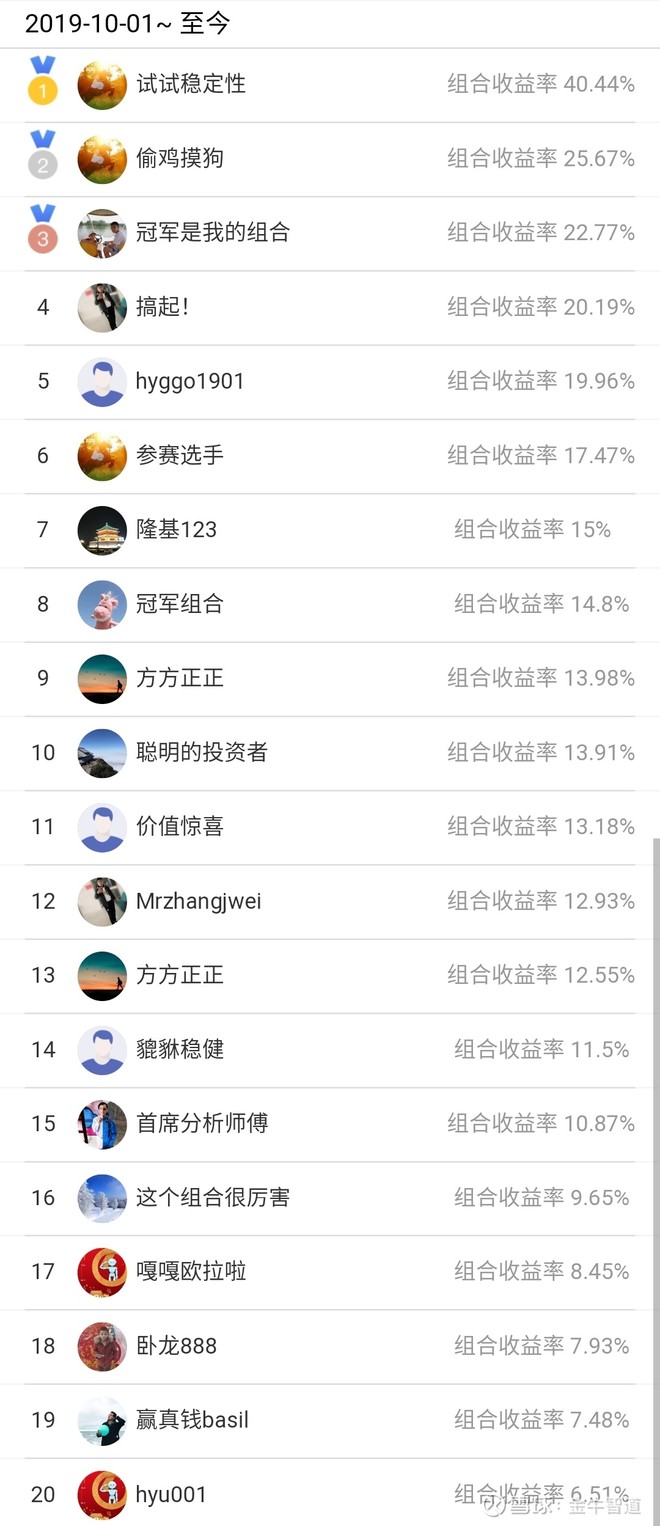Open the 搞起! portfolio name
The height and width of the screenshot is (1526, 660).
click(x=162, y=307)
